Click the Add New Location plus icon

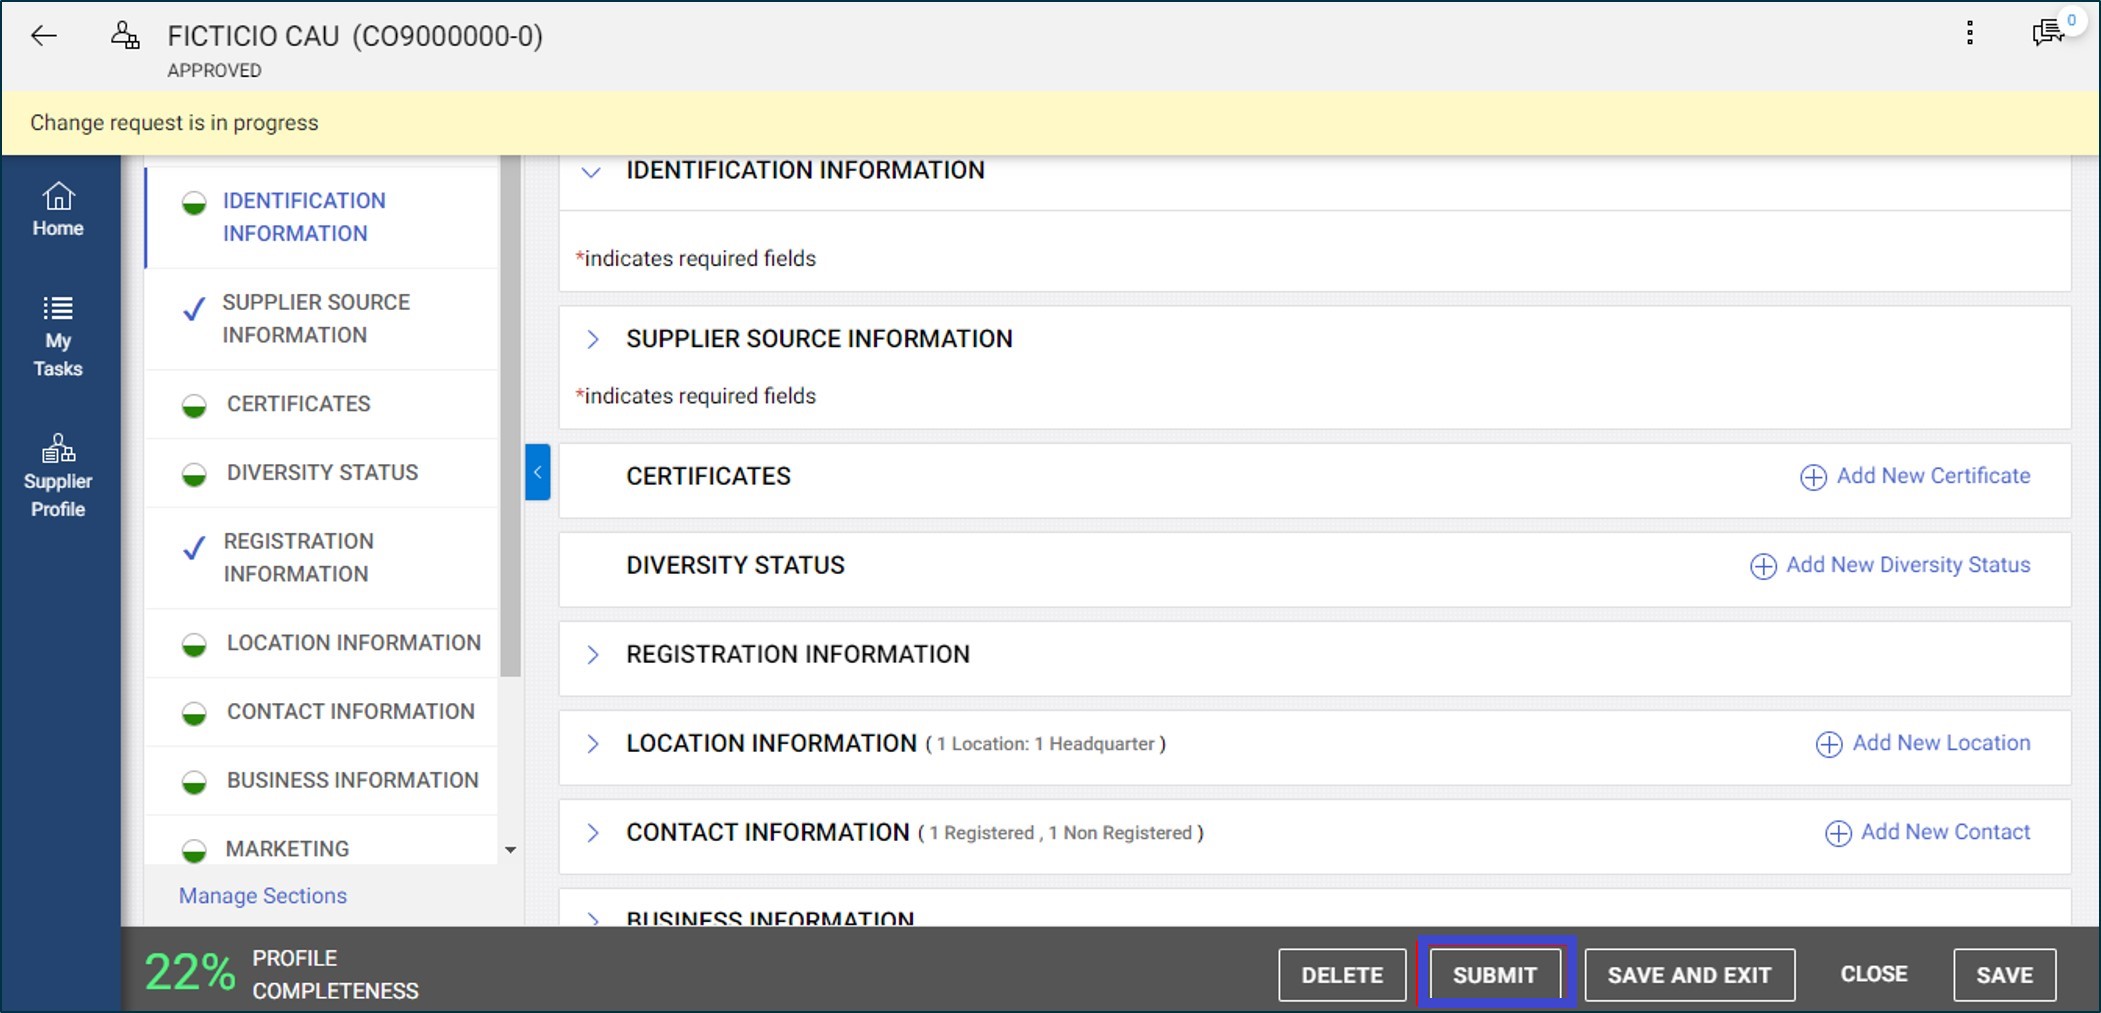1829,744
